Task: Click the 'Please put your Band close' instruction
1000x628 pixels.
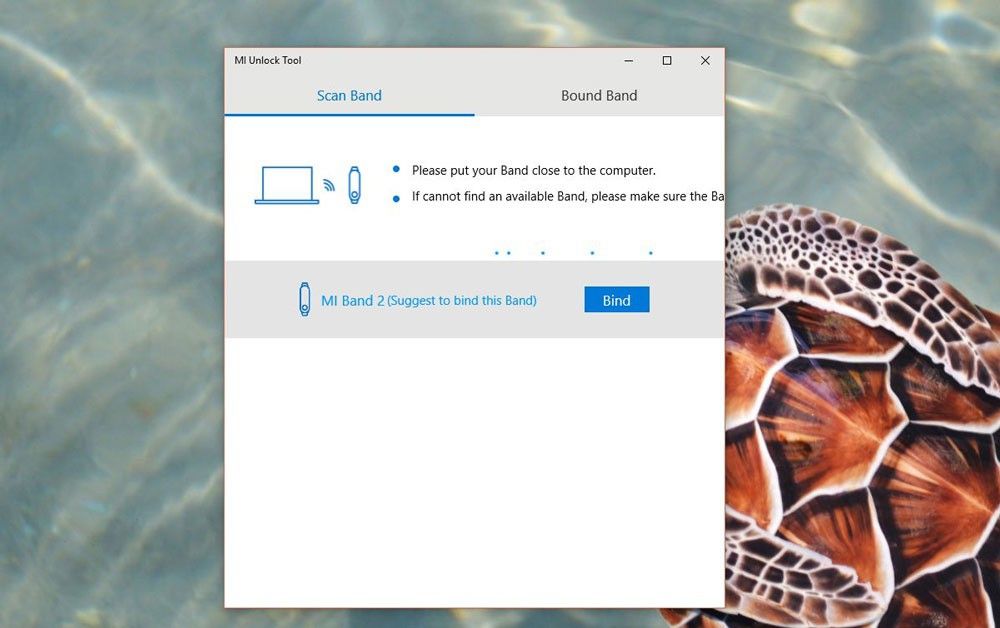Action: point(534,170)
